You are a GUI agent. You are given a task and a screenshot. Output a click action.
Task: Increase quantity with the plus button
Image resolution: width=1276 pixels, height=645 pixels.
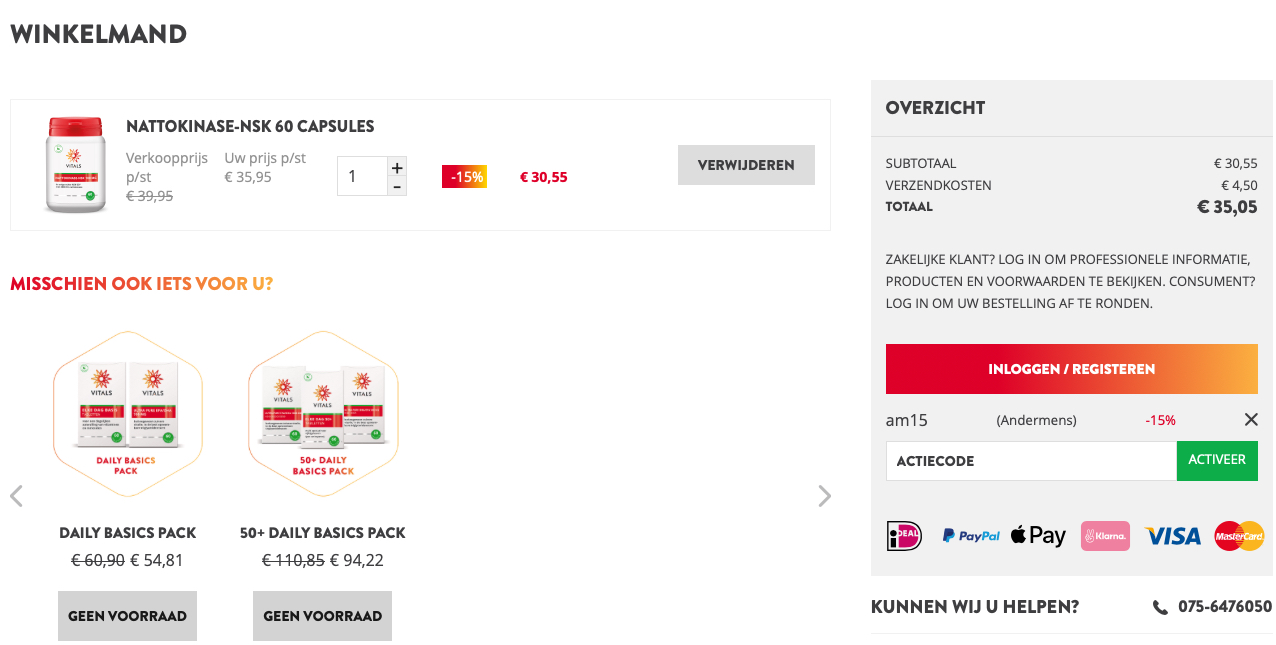(397, 167)
